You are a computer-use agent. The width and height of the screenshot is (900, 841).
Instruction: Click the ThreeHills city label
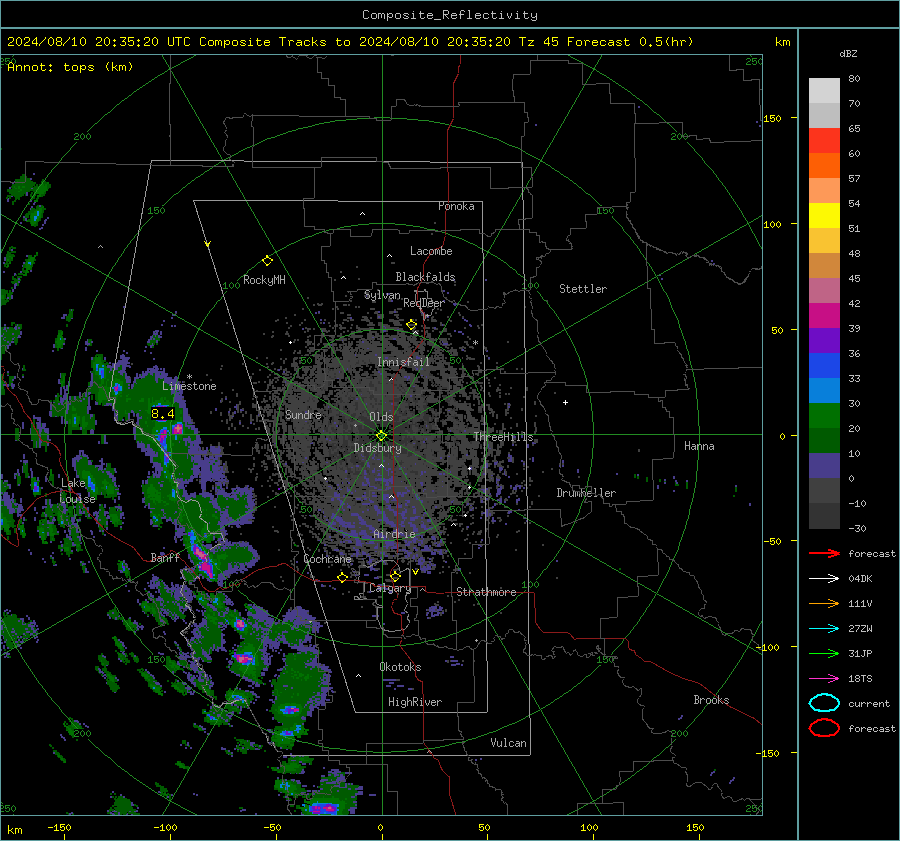pyautogui.click(x=503, y=437)
